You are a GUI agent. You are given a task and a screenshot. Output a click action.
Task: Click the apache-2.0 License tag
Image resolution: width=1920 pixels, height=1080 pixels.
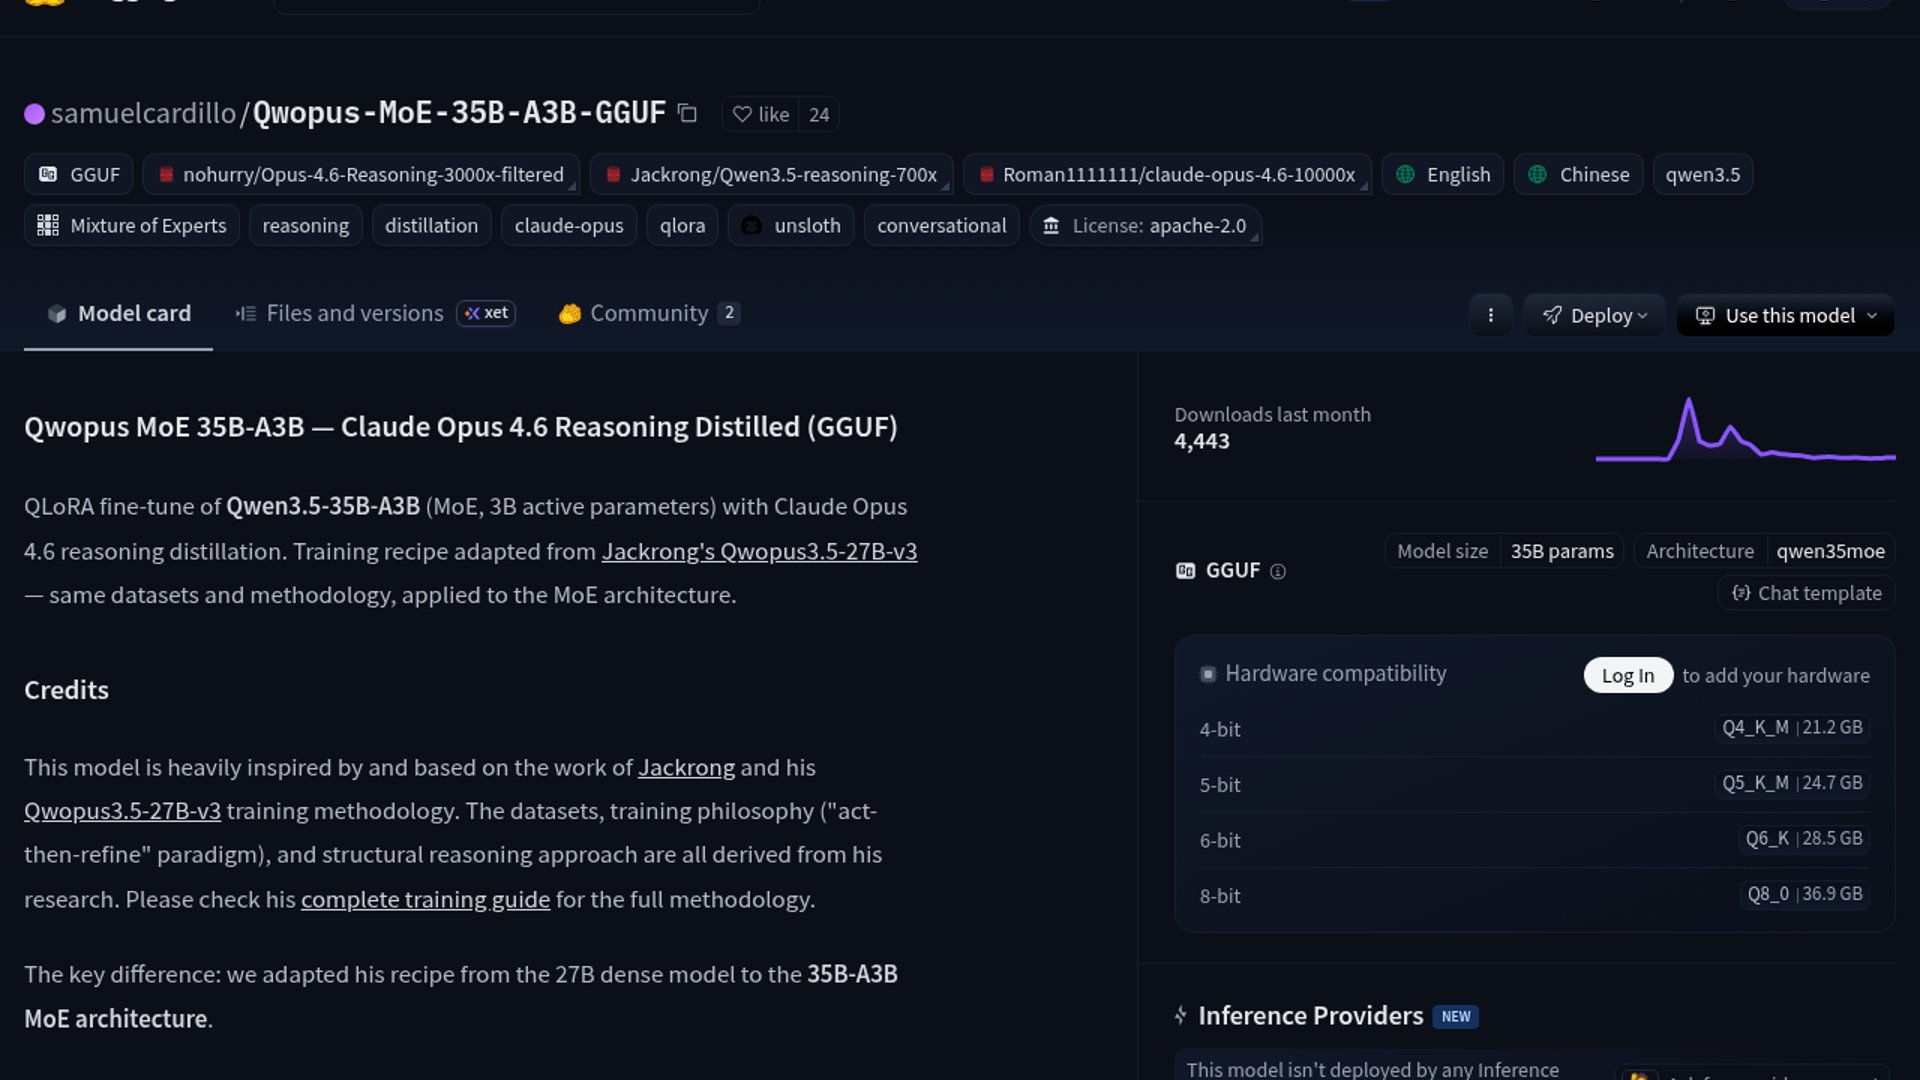tap(1145, 226)
